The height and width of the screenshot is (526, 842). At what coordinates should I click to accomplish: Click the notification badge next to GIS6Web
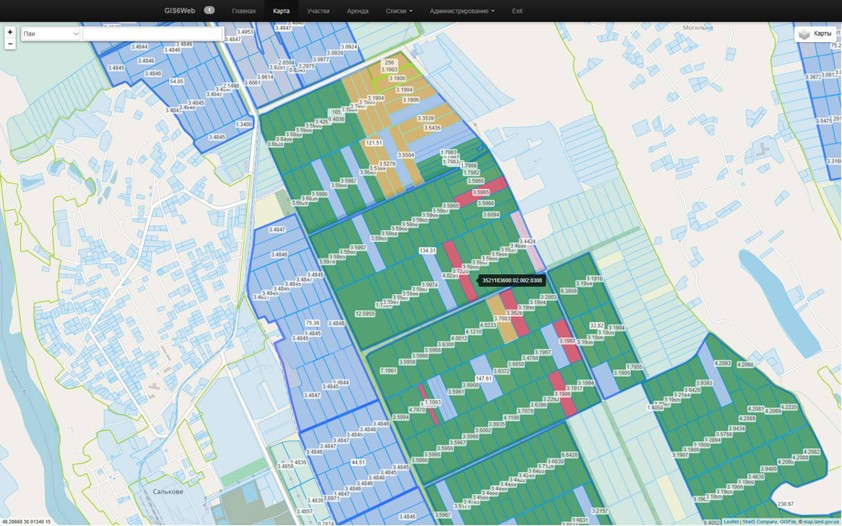tap(209, 10)
